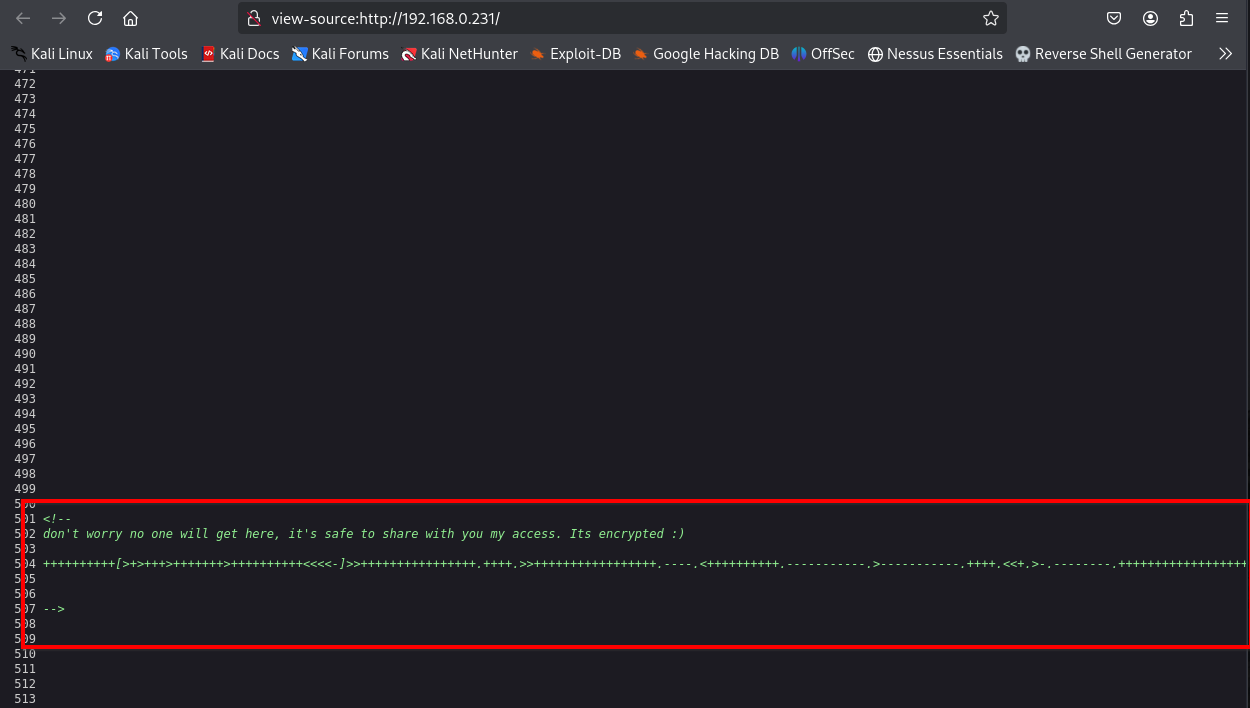Show the site security info icon
This screenshot has height=708, width=1250.
pos(254,18)
